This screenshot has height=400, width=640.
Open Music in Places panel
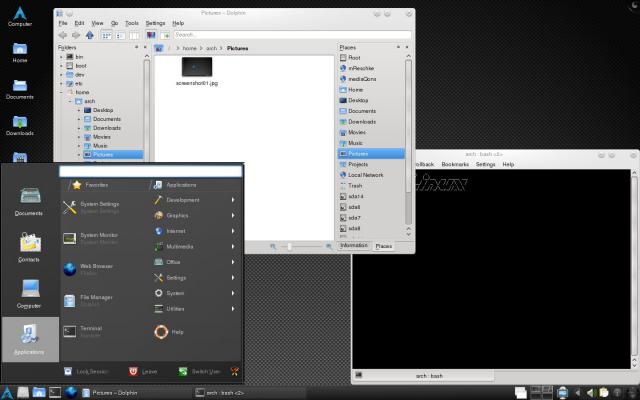coord(351,143)
